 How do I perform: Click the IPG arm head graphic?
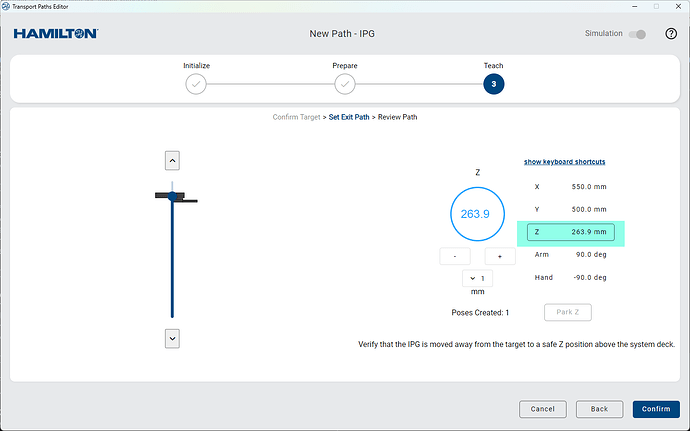point(173,197)
